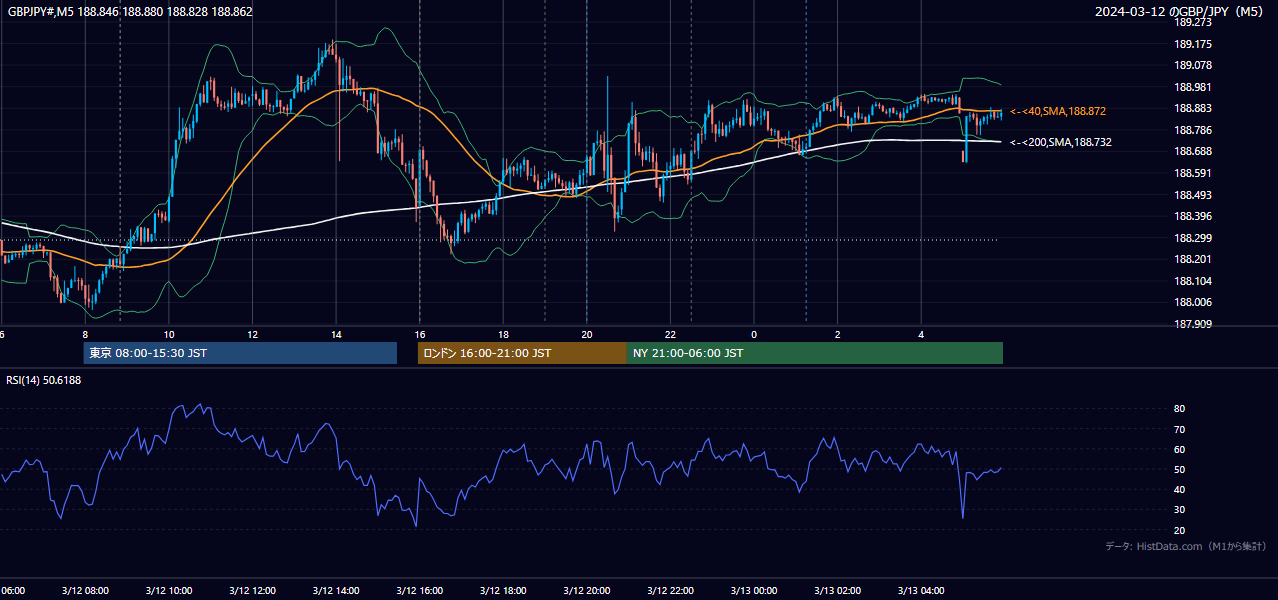
Task: Click the 3/12 10:00 time axis label
Action: click(169, 591)
